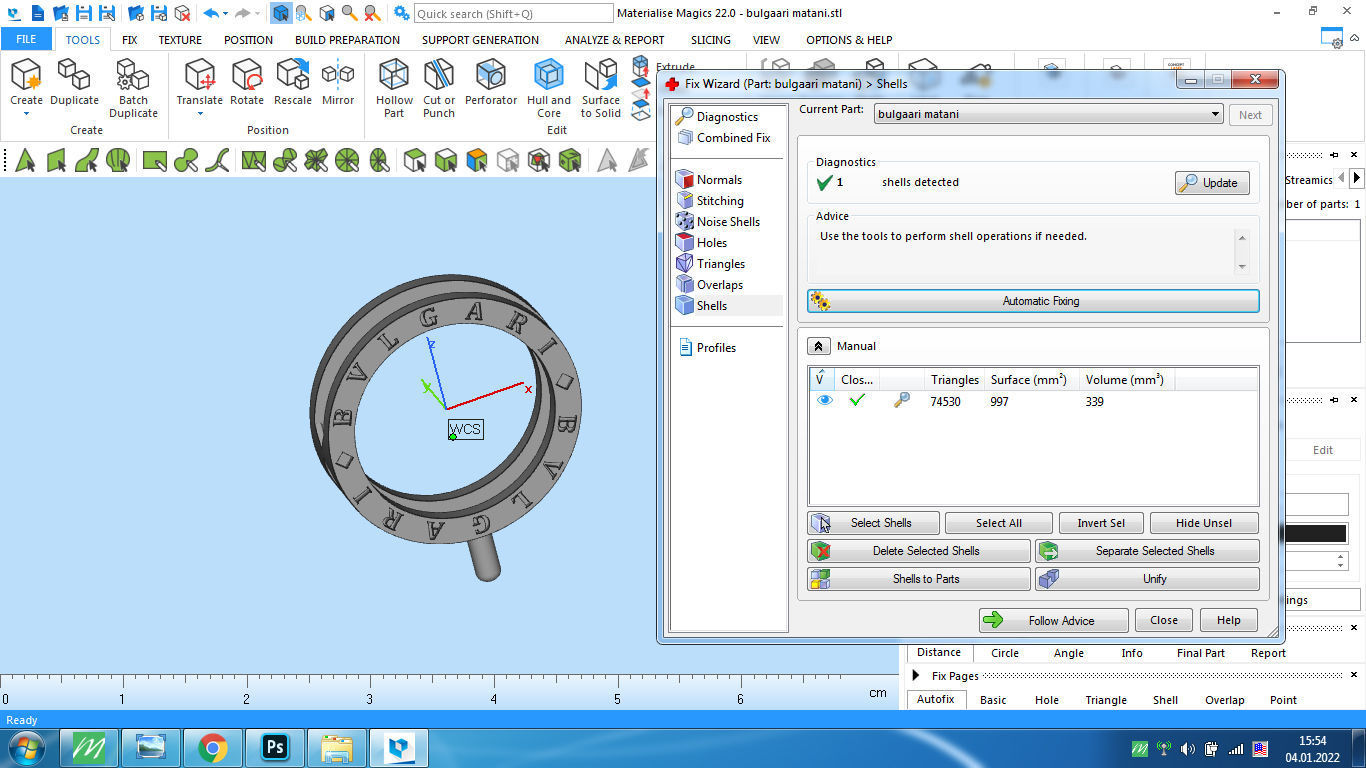Click the mark triangle selection icon
This screenshot has height=768, width=1366.
pos(25,160)
